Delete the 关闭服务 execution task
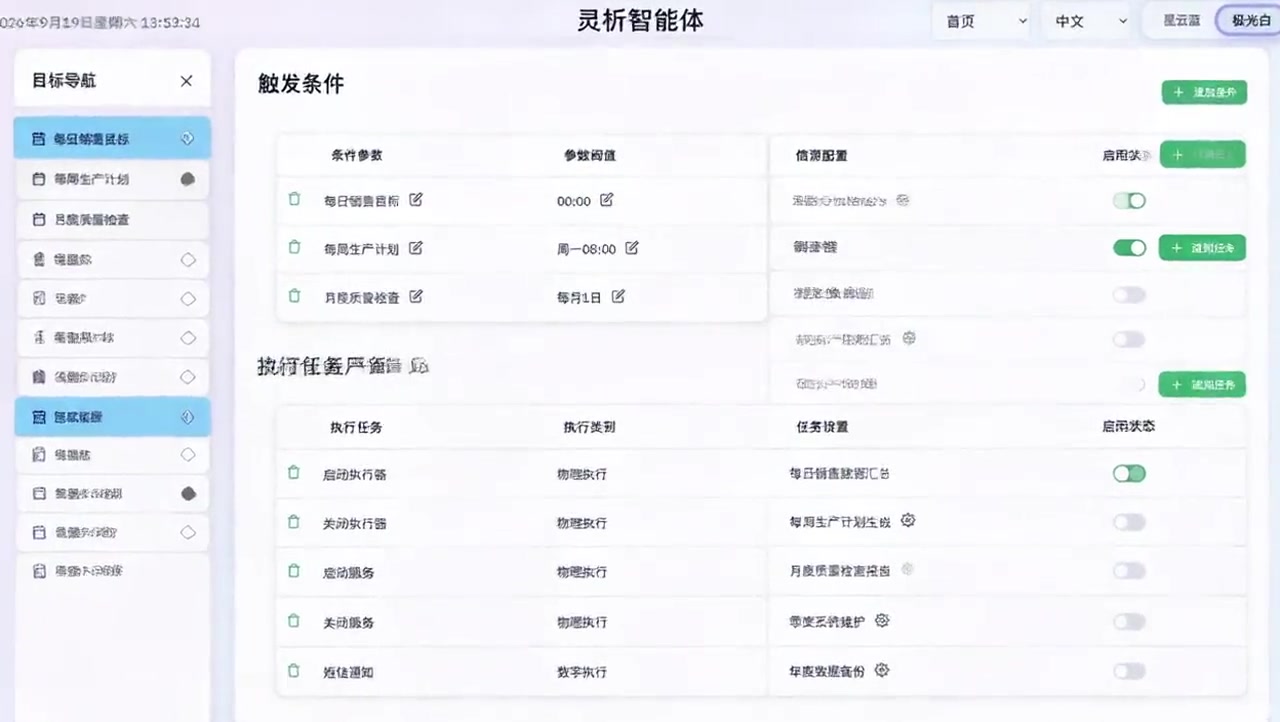The image size is (1280, 722). pos(294,620)
